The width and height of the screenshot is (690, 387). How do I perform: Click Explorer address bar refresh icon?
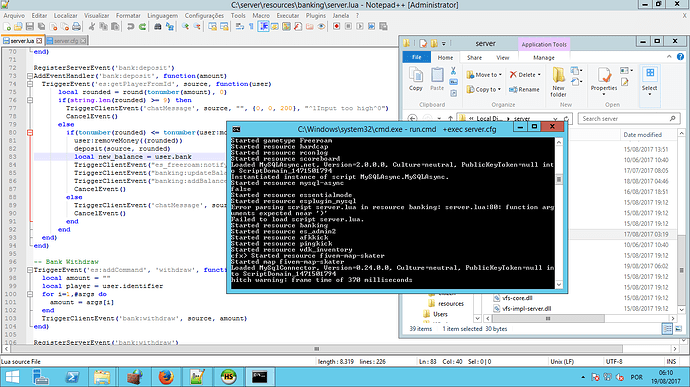click(567, 119)
